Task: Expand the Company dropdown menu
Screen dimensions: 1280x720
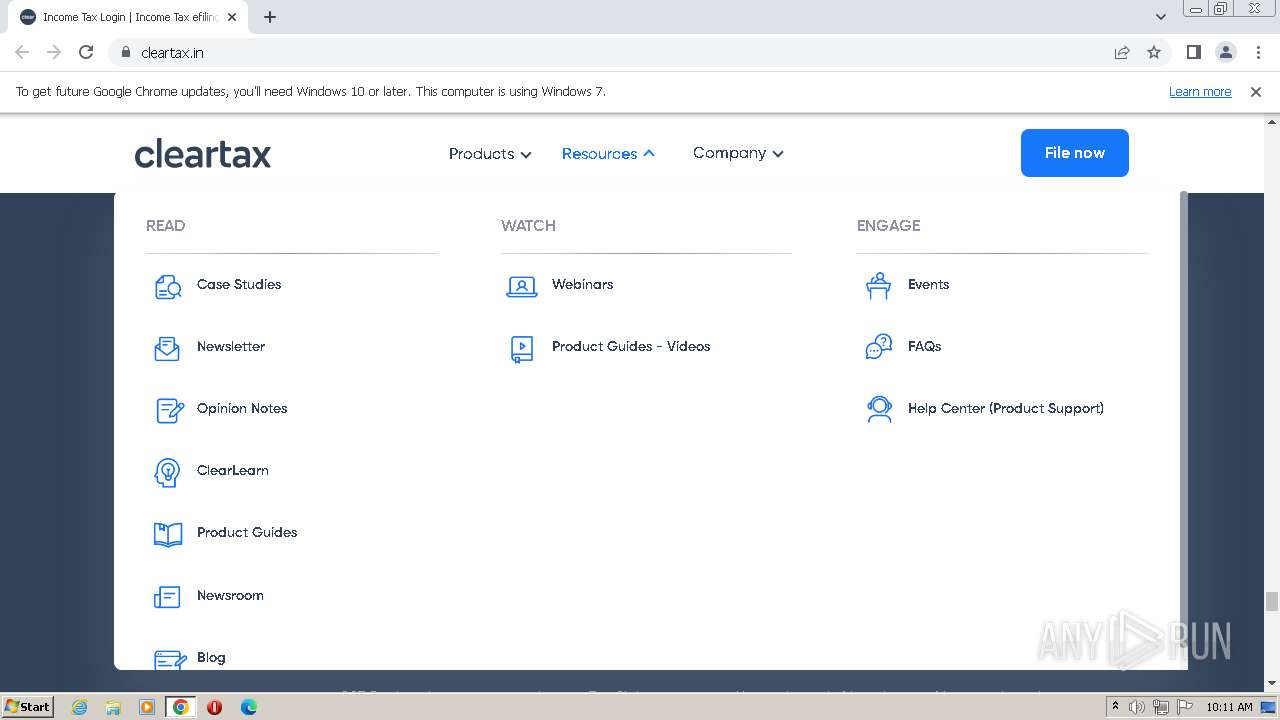Action: pos(738,153)
